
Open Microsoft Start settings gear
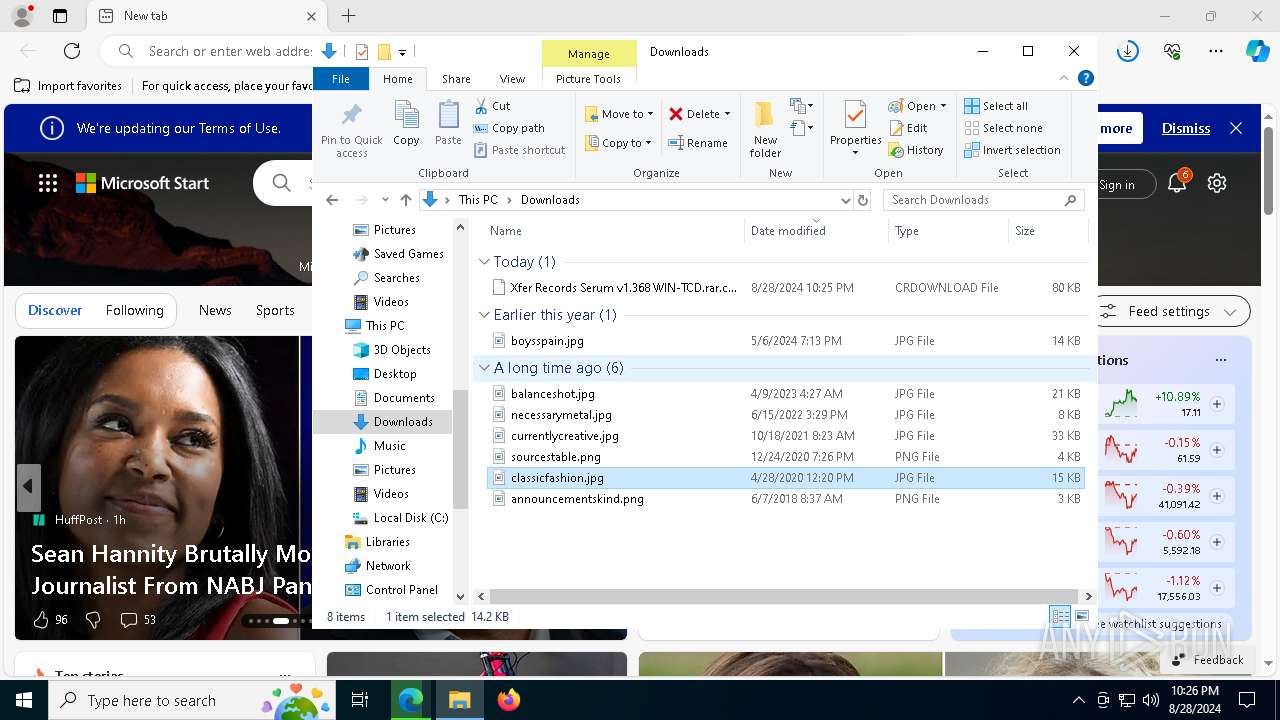pos(1217,183)
